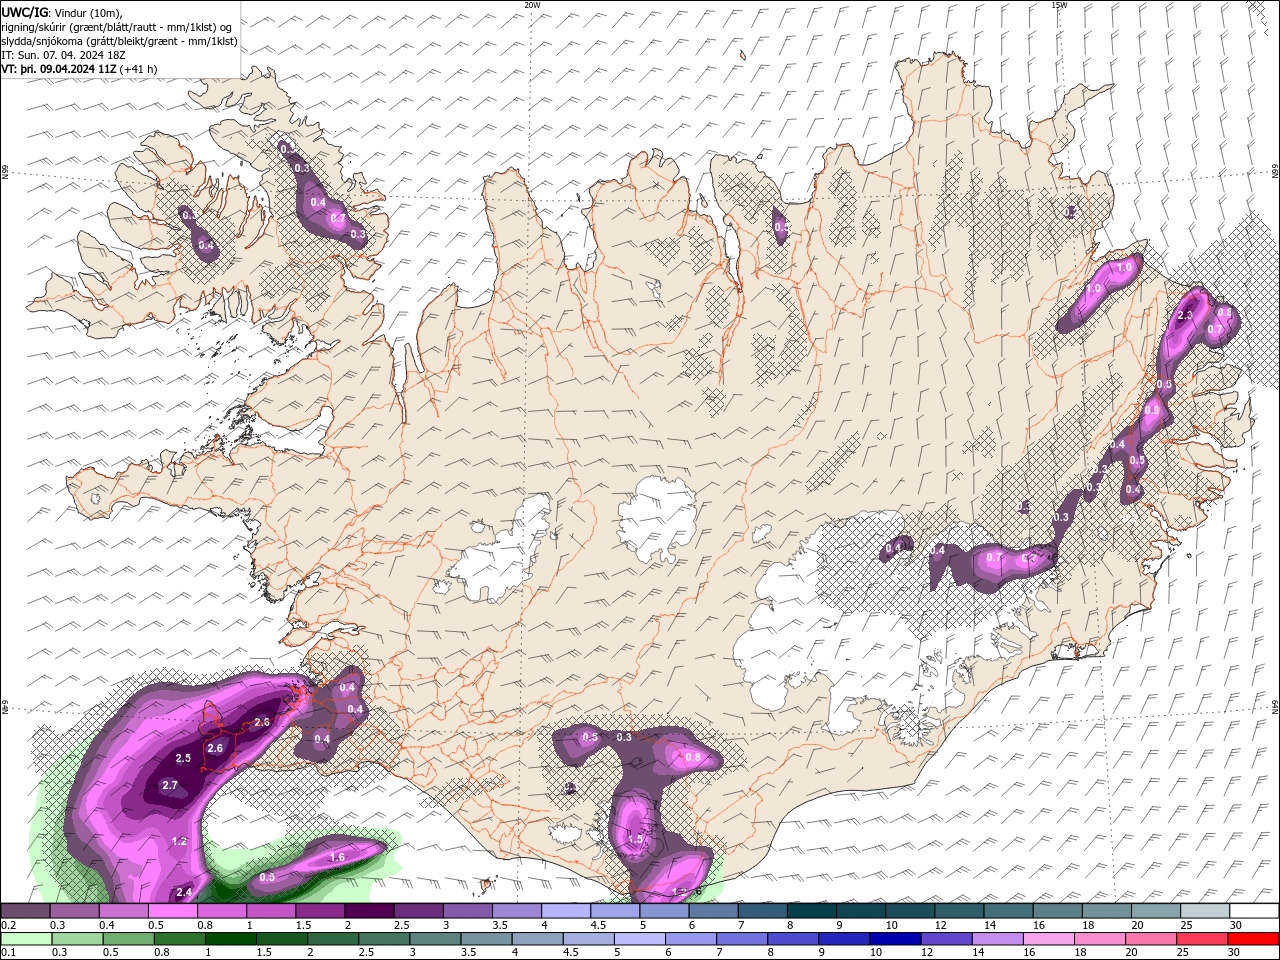Viewport: 1280px width, 960px height.
Task: Click the 2.4 precipitation value on the map
Action: [184, 893]
